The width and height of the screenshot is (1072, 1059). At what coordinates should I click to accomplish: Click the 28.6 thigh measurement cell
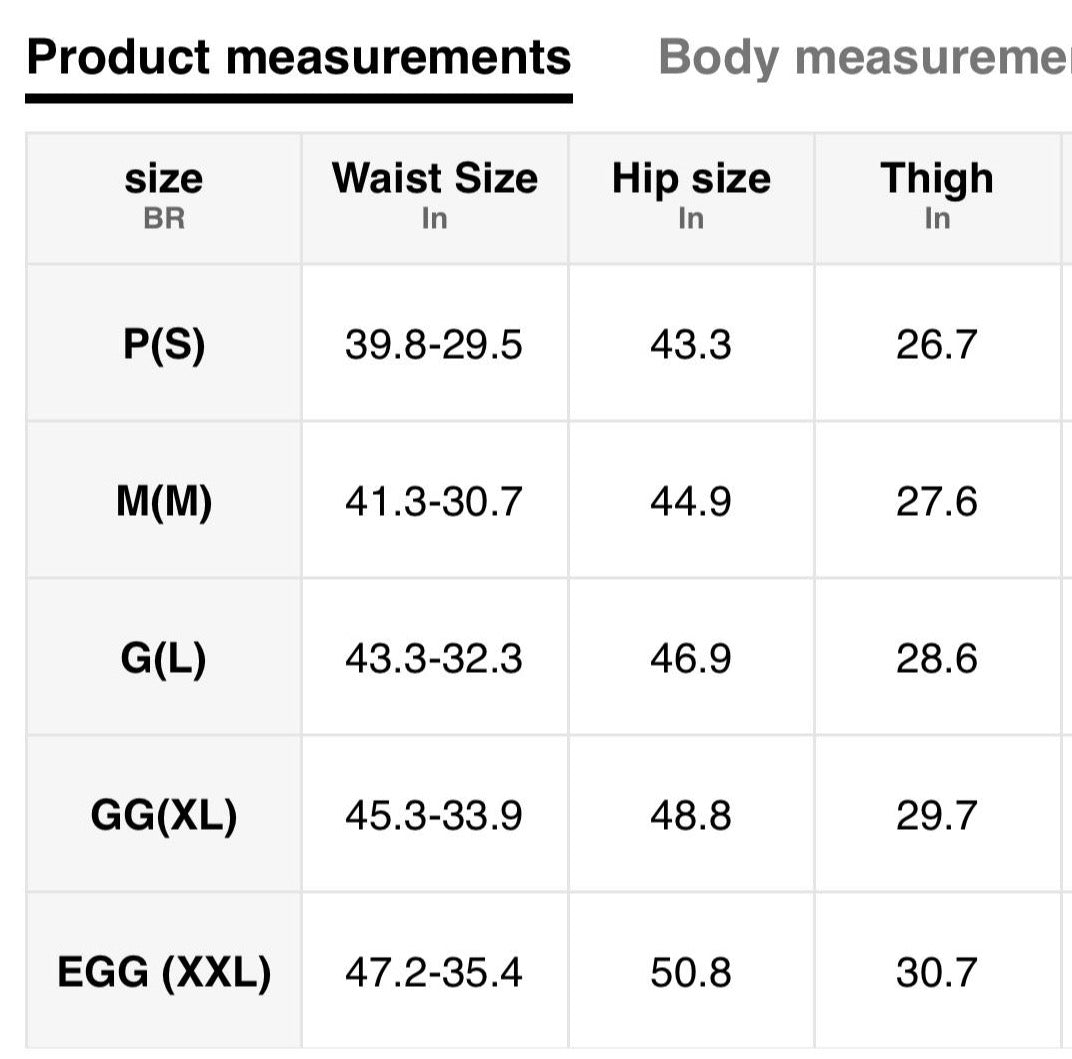click(x=937, y=658)
